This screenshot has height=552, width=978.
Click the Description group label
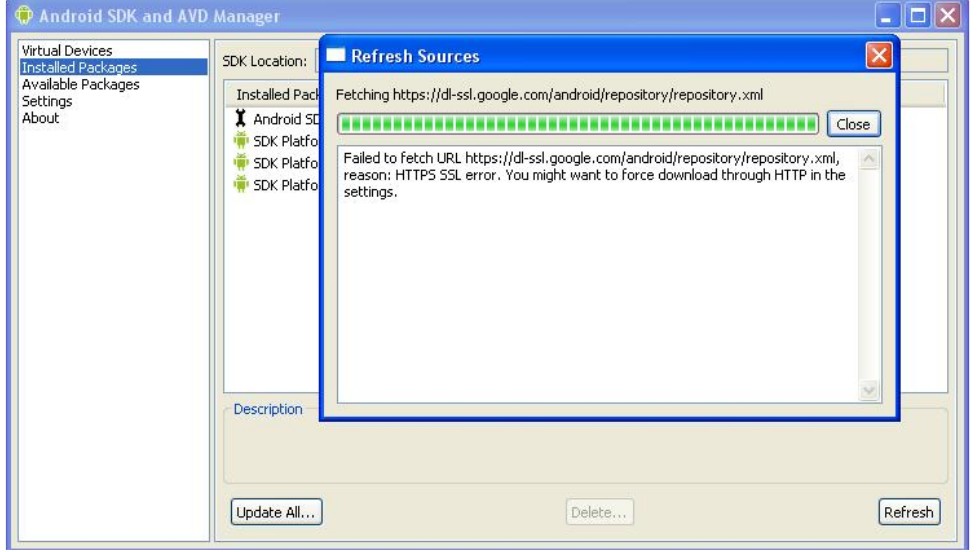click(268, 409)
